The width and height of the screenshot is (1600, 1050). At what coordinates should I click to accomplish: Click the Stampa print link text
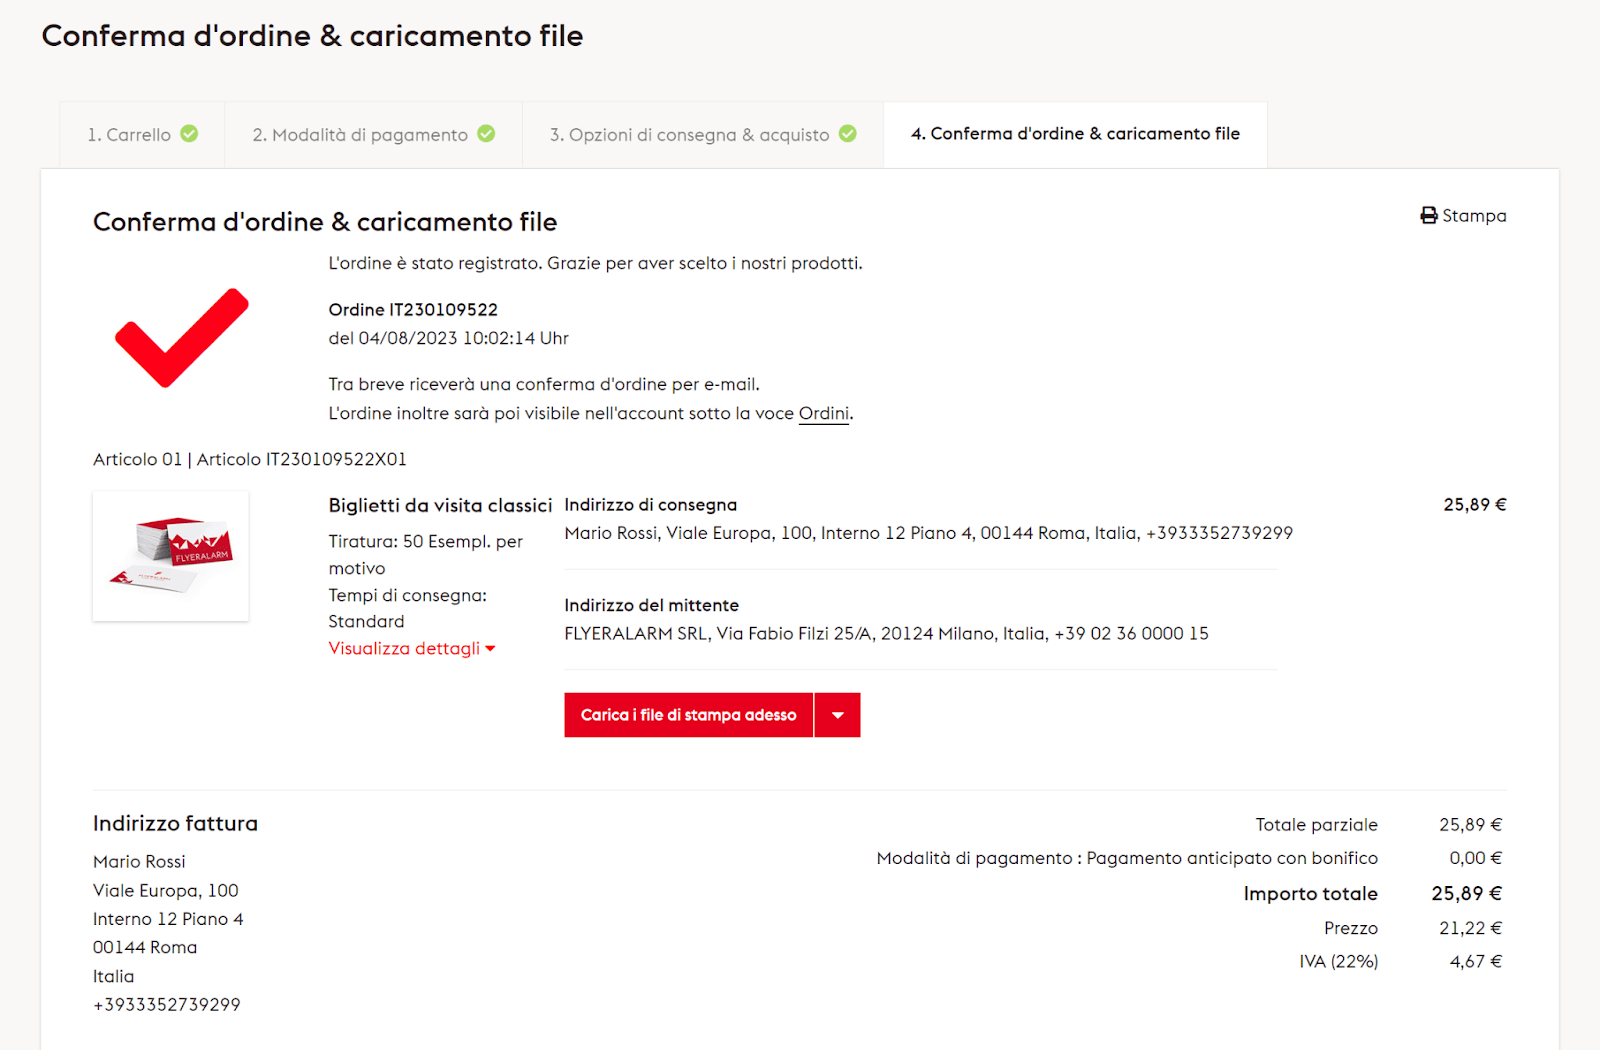(x=1473, y=216)
